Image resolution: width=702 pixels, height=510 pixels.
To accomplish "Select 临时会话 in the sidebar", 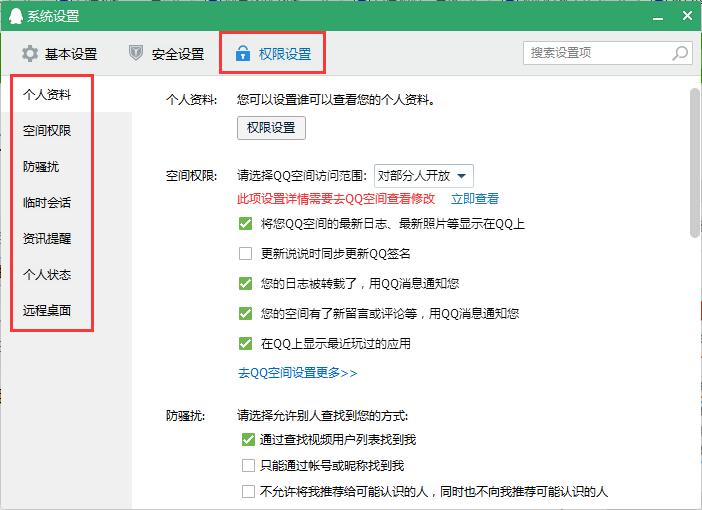I will 47,202.
